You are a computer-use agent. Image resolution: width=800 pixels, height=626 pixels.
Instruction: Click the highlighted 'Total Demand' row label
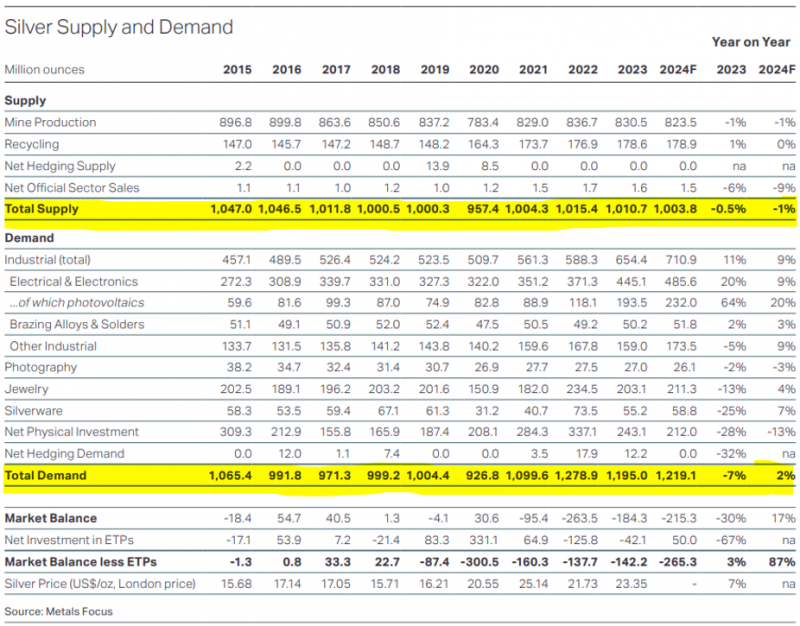point(45,476)
